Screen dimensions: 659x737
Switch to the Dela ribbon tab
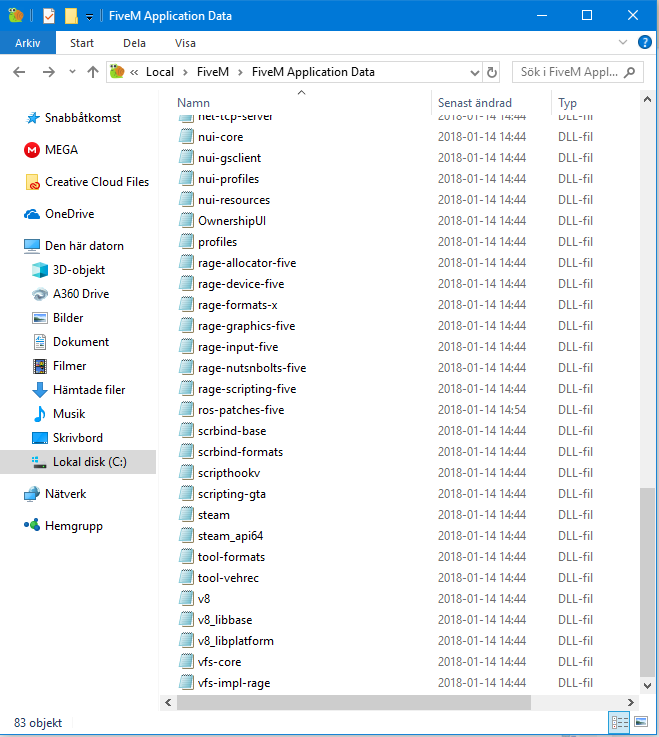click(134, 43)
